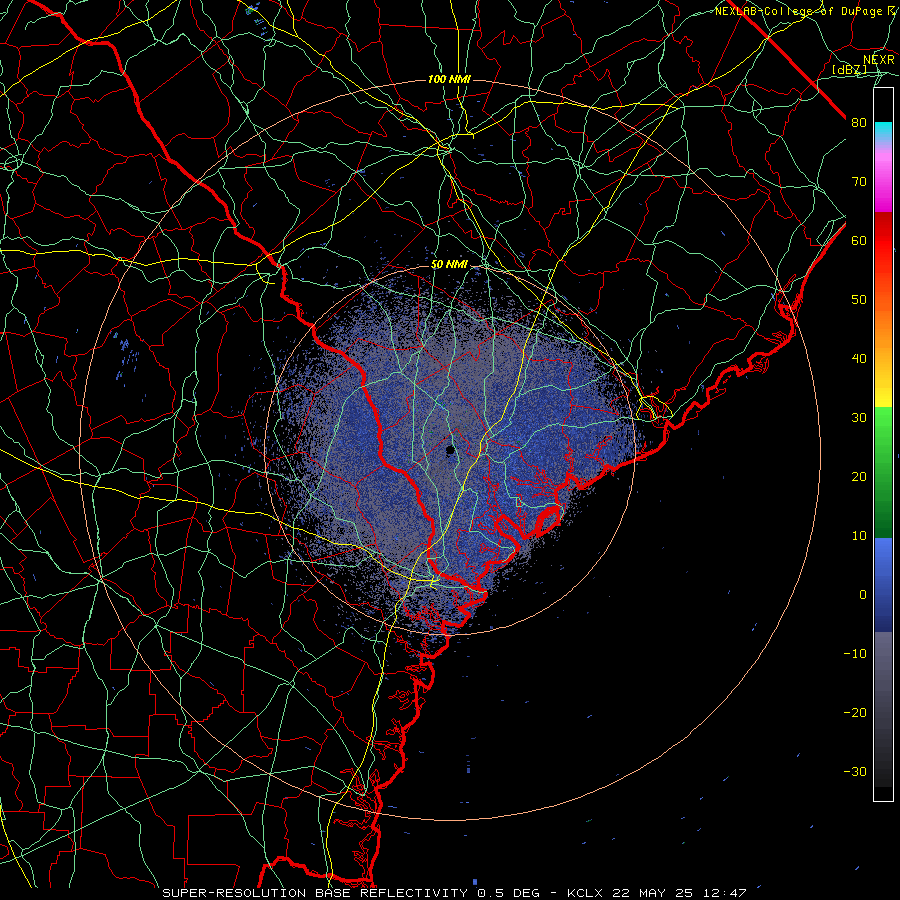
Task: Click the '80' value on the dBZ scale
Action: [859, 122]
